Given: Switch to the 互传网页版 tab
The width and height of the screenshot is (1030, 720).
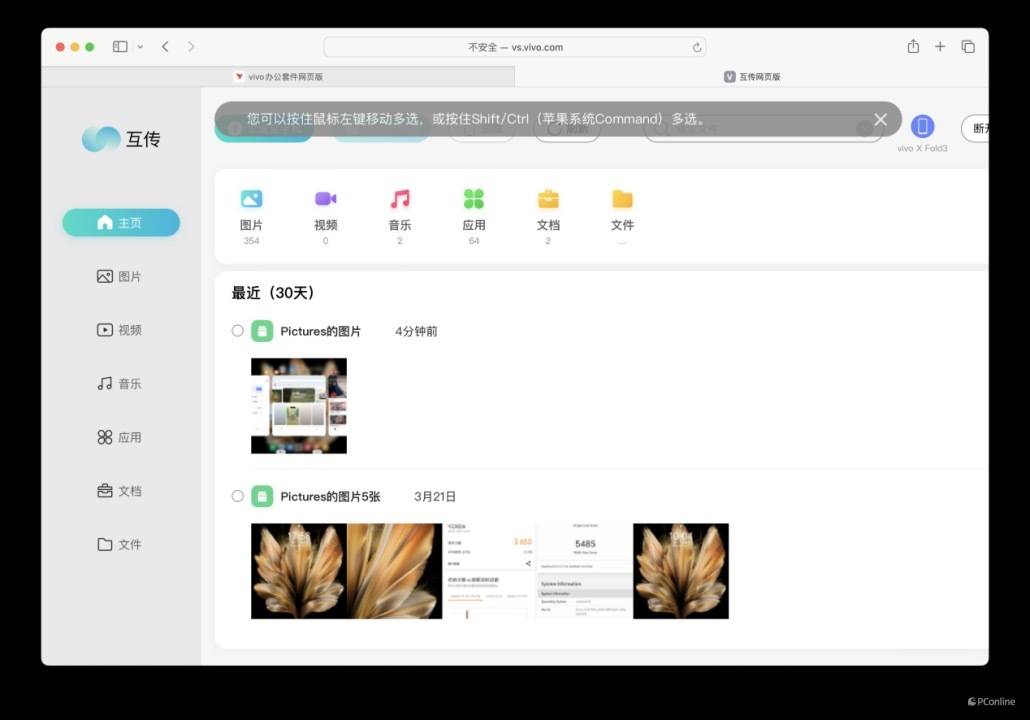Looking at the screenshot, I should tap(752, 77).
